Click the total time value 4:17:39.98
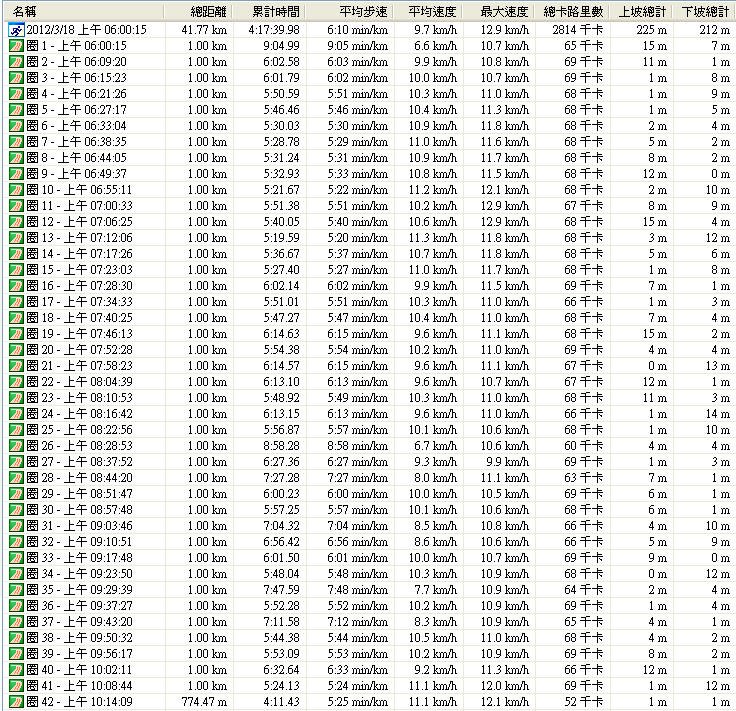The image size is (736, 711). [274, 31]
